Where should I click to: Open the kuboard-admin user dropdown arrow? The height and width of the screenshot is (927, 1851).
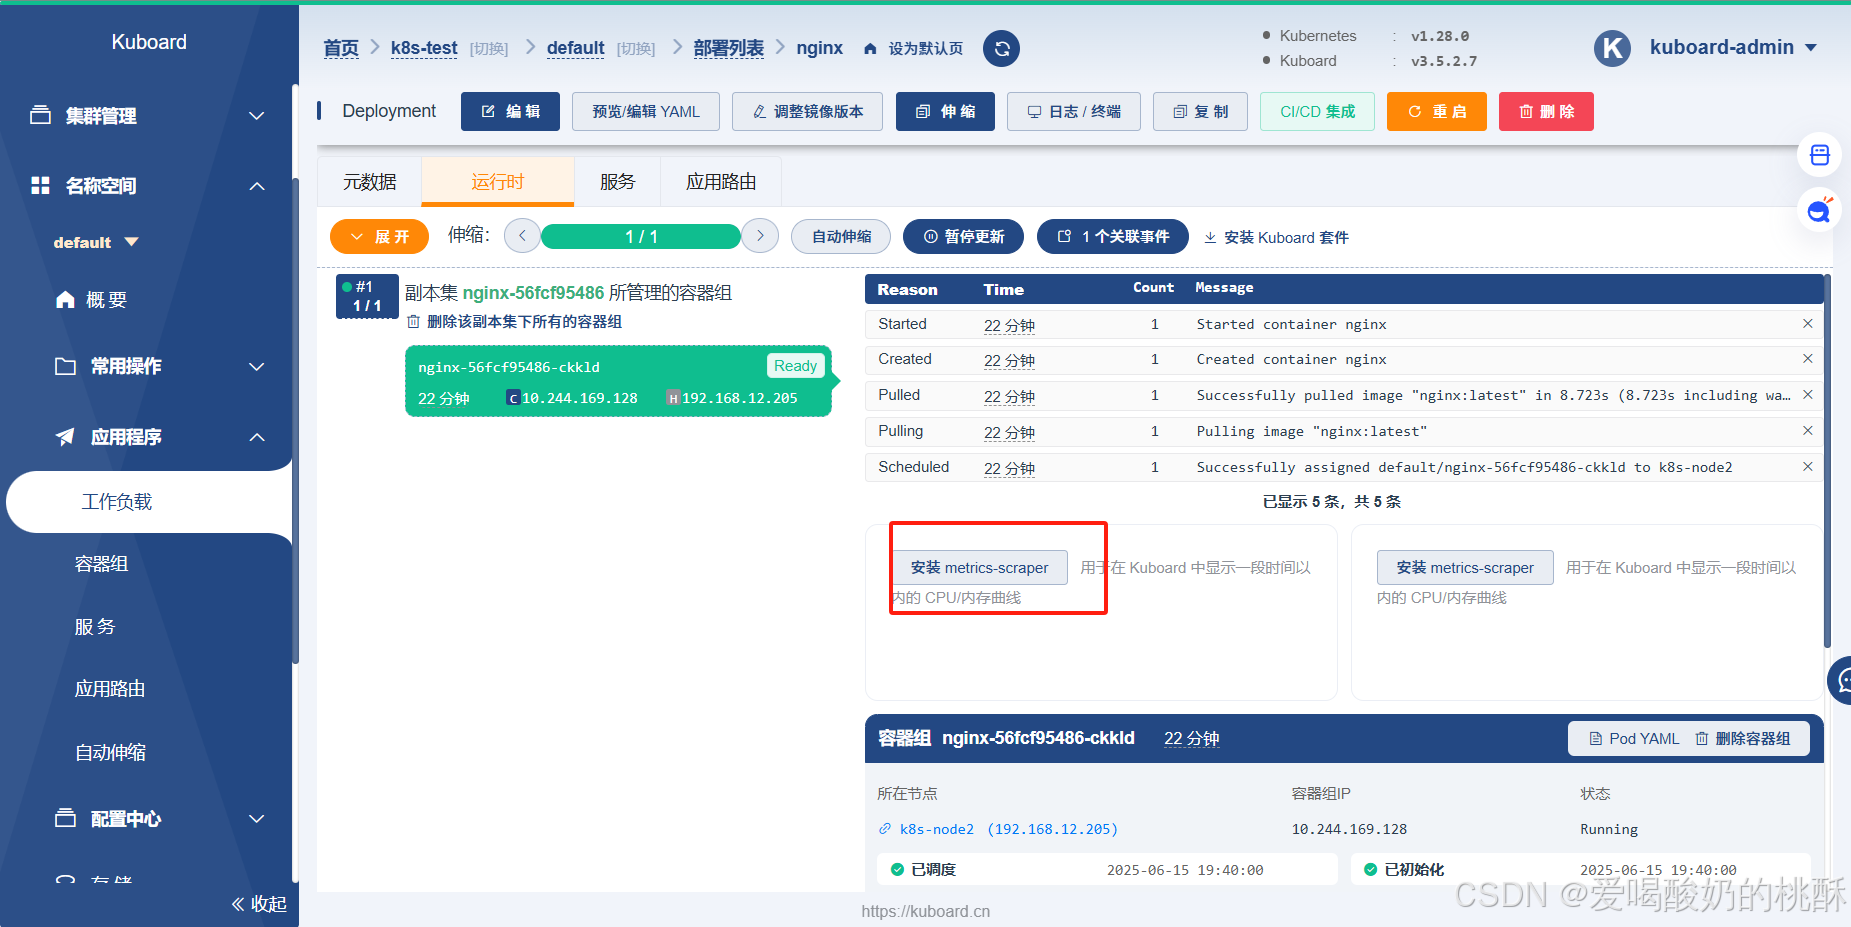(1811, 47)
